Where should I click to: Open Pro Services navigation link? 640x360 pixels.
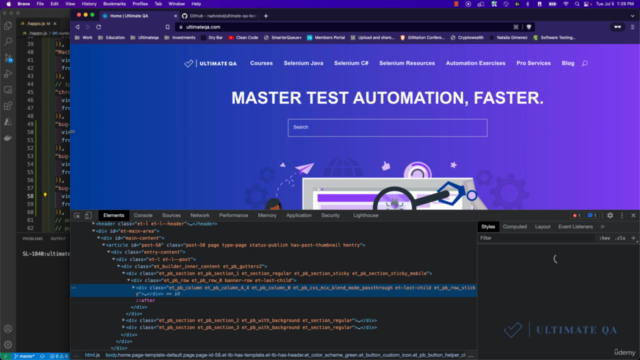pyautogui.click(x=533, y=63)
